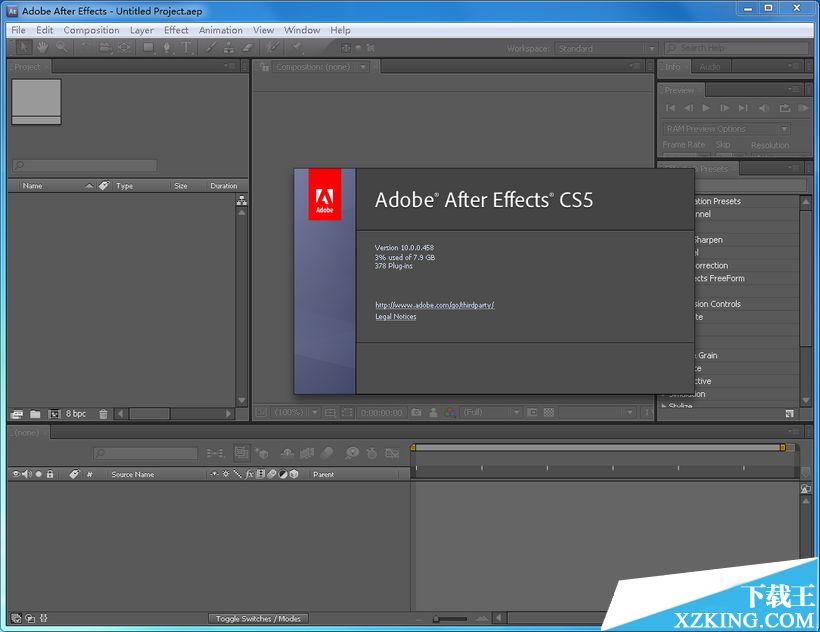The image size is (820, 632).
Task: Click the Auto-keyframe stopwatch icon in timeline
Action: (371, 453)
